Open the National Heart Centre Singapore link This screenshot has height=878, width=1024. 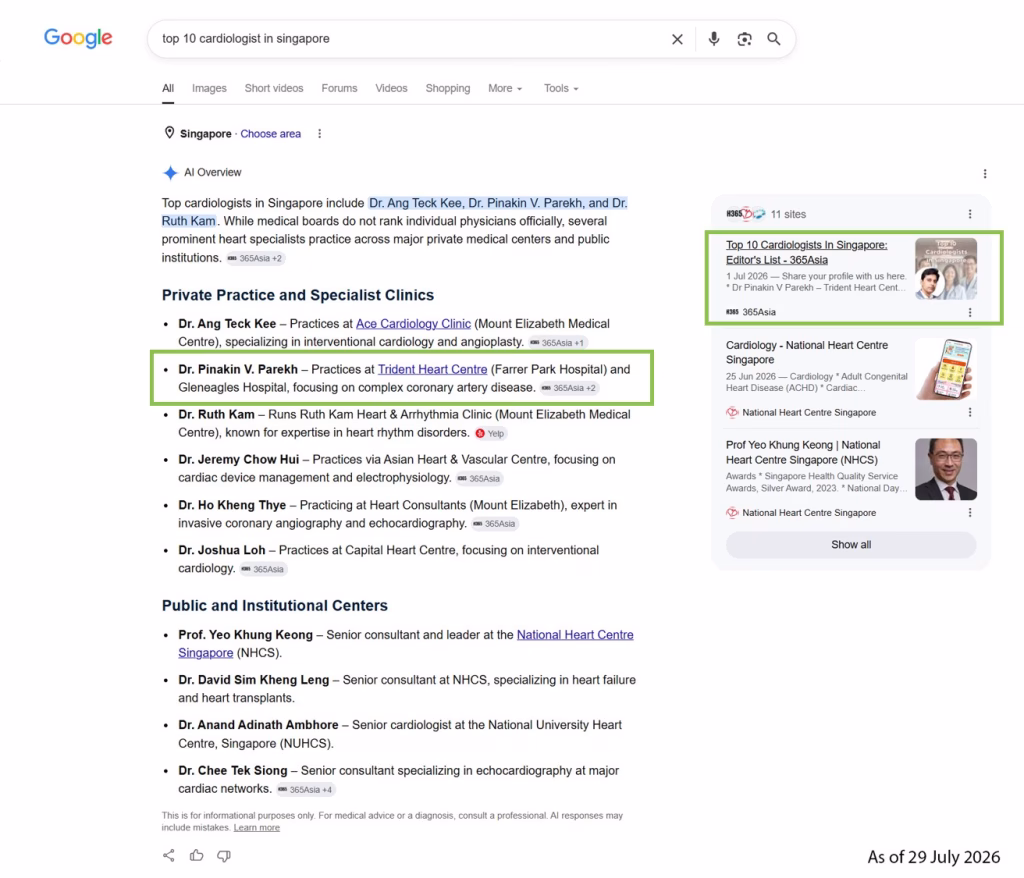pos(575,635)
